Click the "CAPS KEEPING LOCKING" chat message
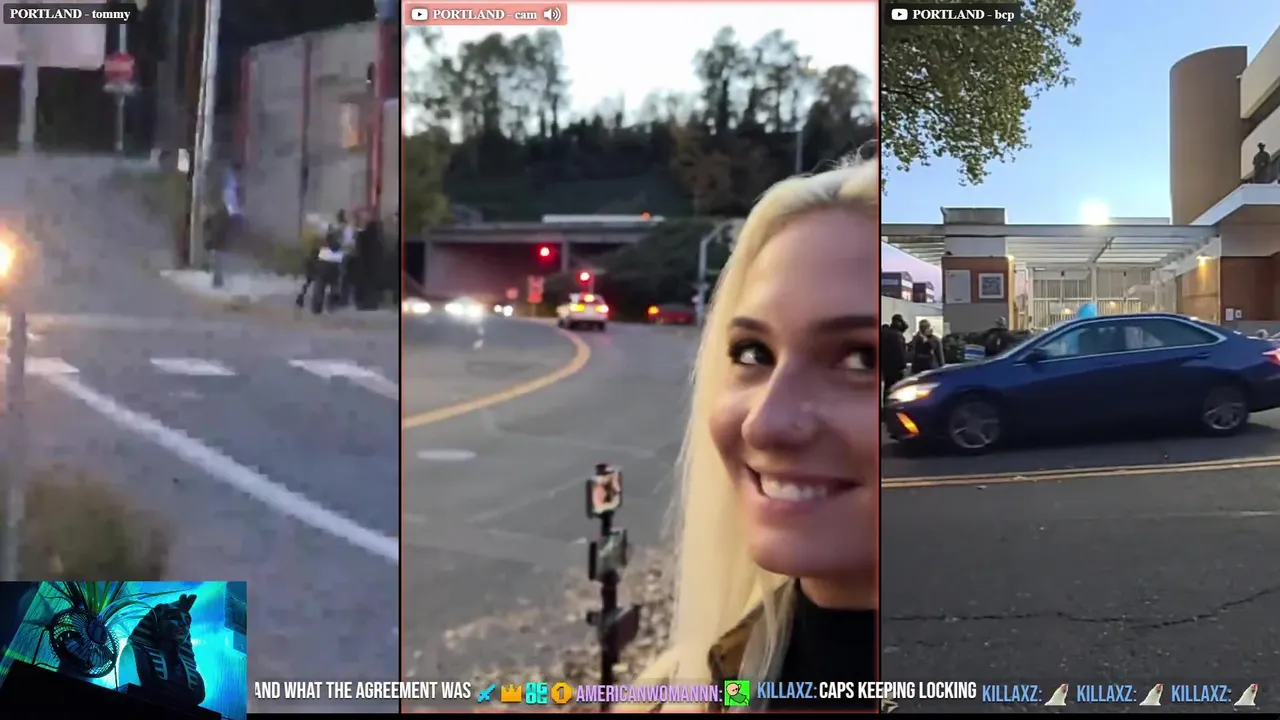1280x720 pixels. click(897, 691)
